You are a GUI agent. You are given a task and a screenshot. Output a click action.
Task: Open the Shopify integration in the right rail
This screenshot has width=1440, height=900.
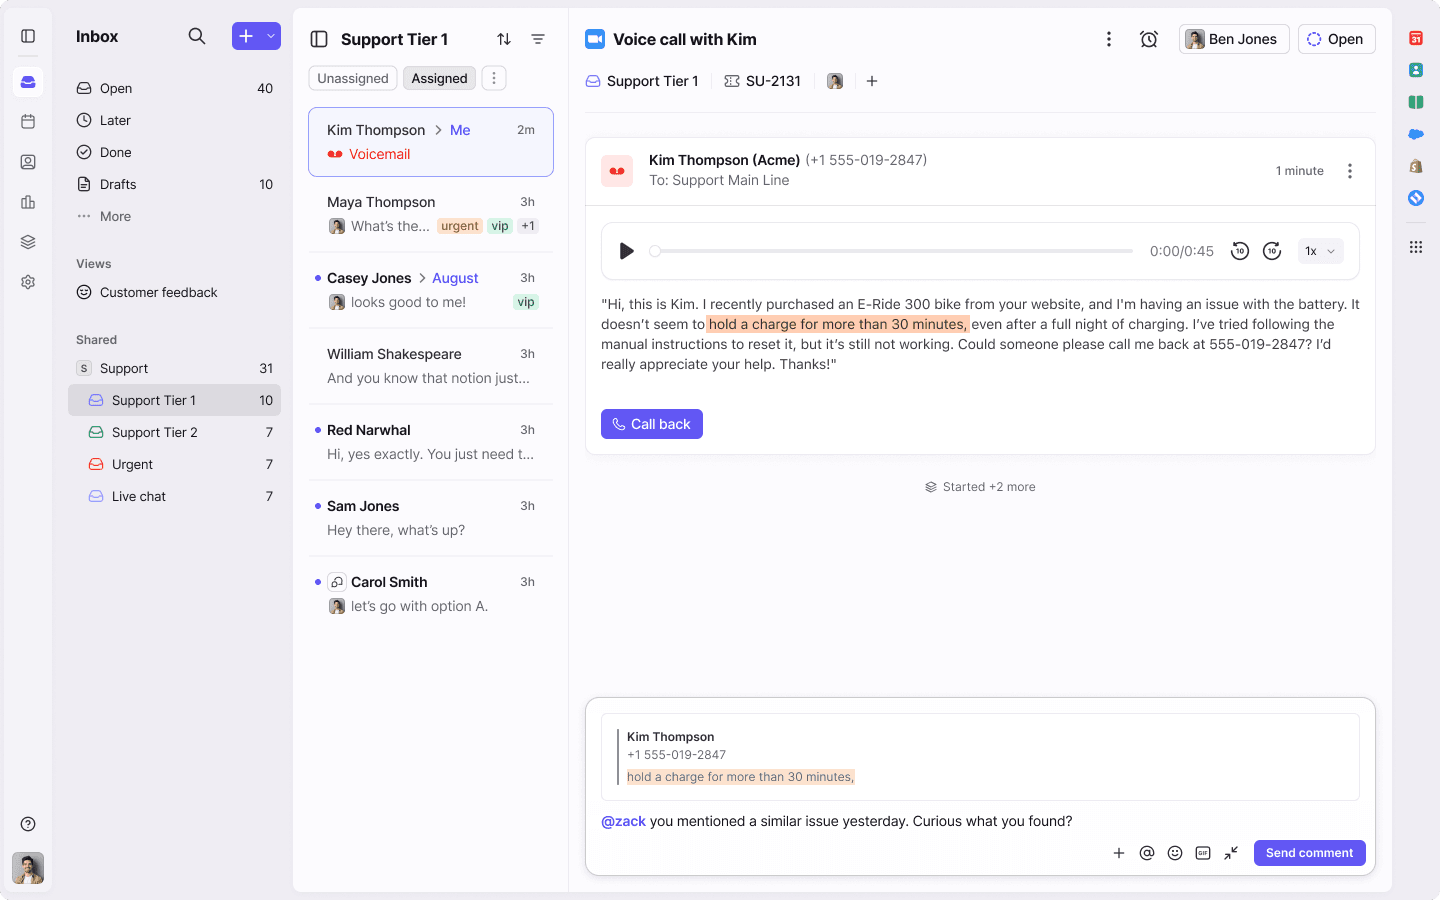click(x=1415, y=164)
